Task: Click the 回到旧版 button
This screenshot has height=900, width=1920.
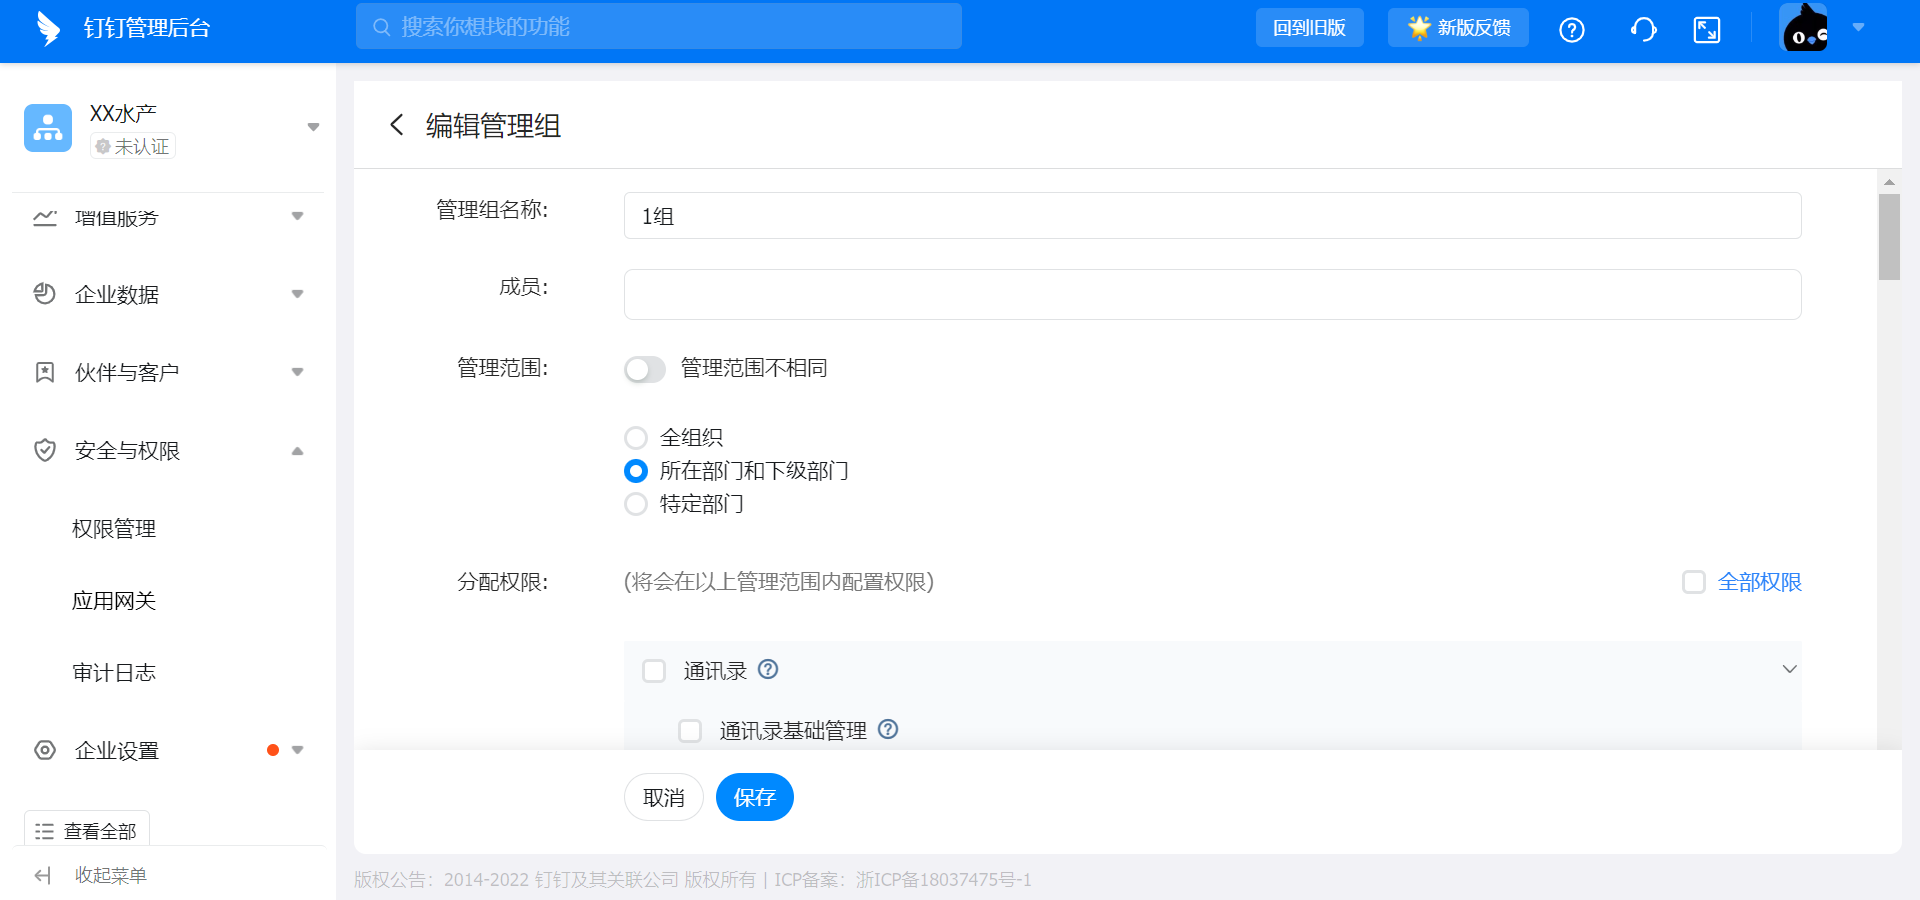Action: coord(1309,27)
